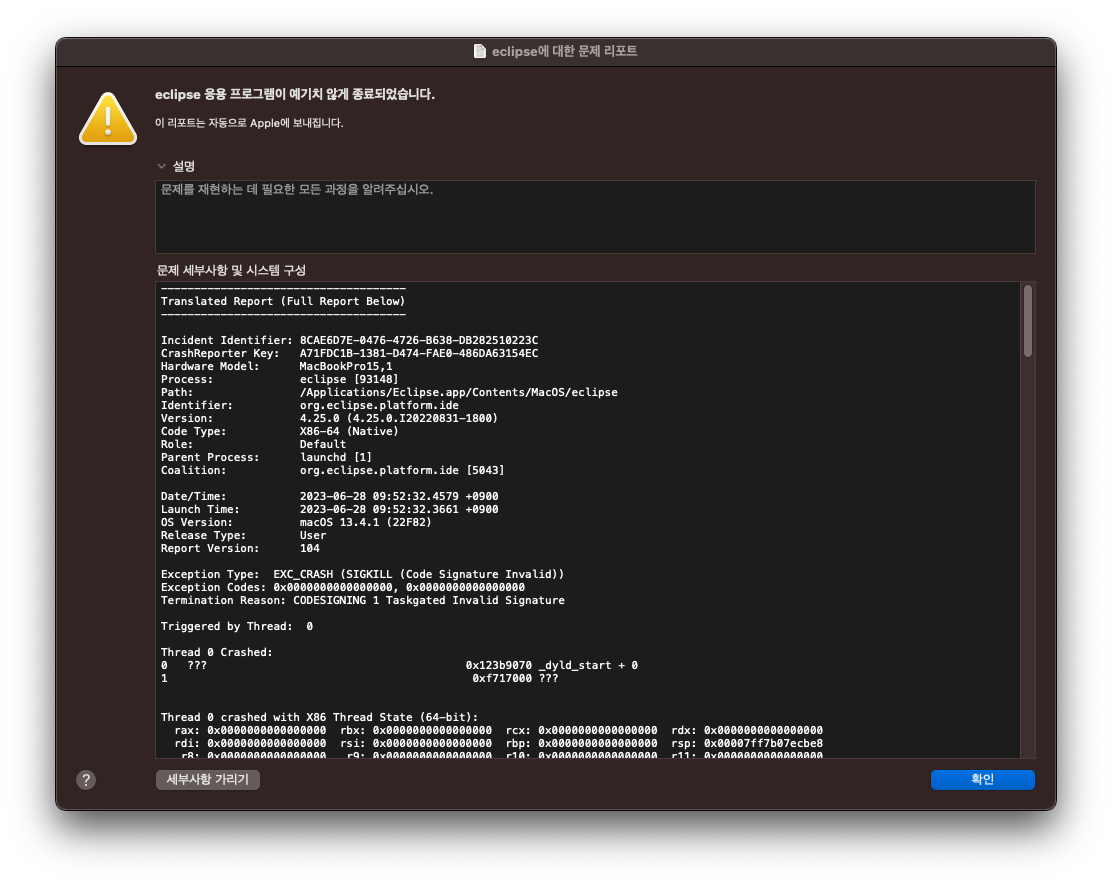Click the Launch Time 09:52:32.3661 line
Viewport: 1112px width, 884px height.
point(330,509)
